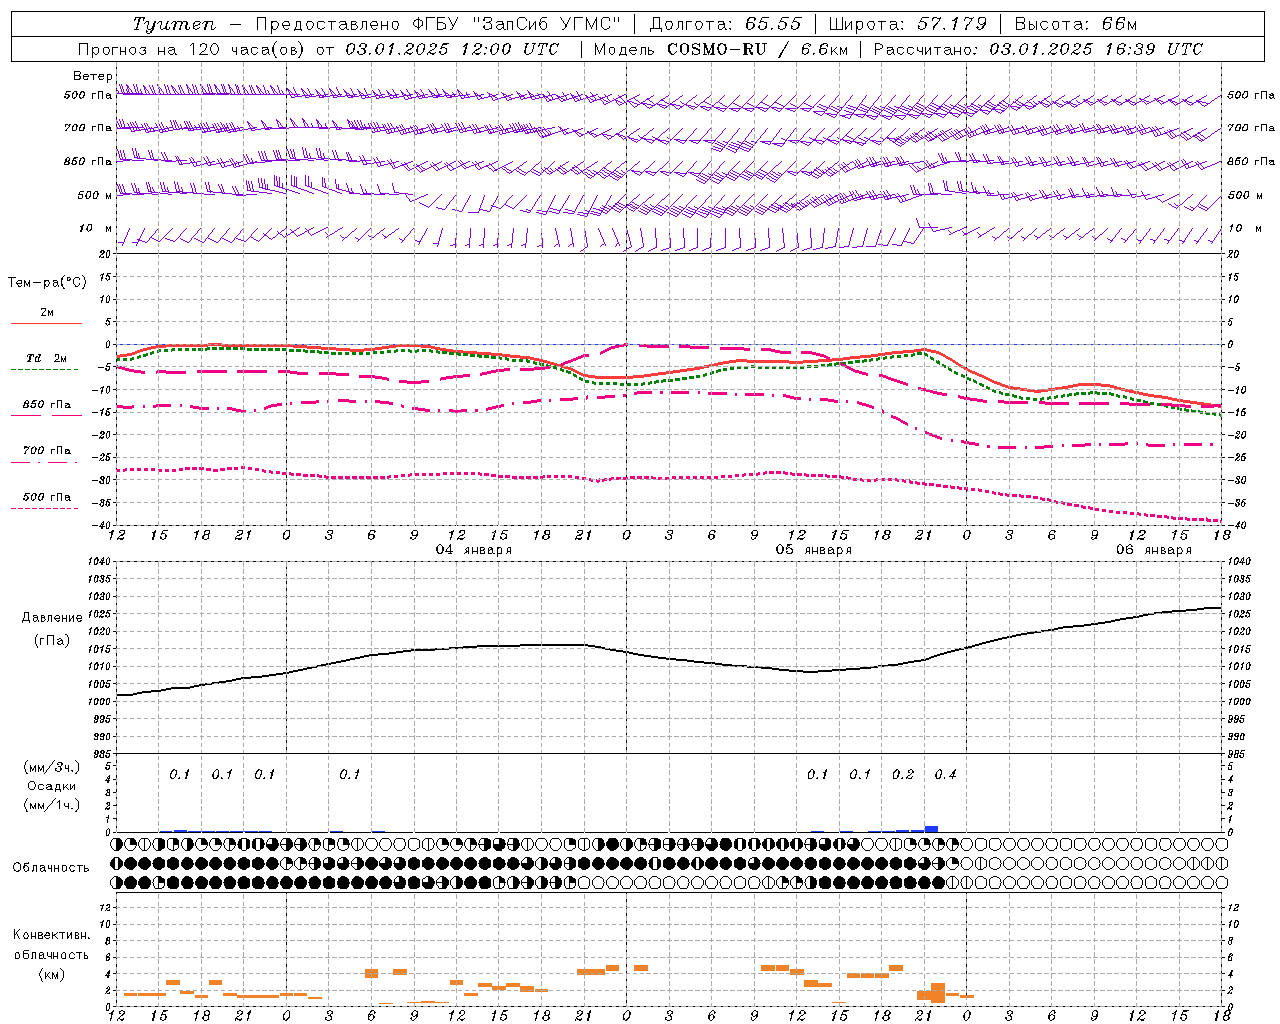Click the 'Конвективн.' convective cloud label
The height and width of the screenshot is (1024, 1280).
51,935
